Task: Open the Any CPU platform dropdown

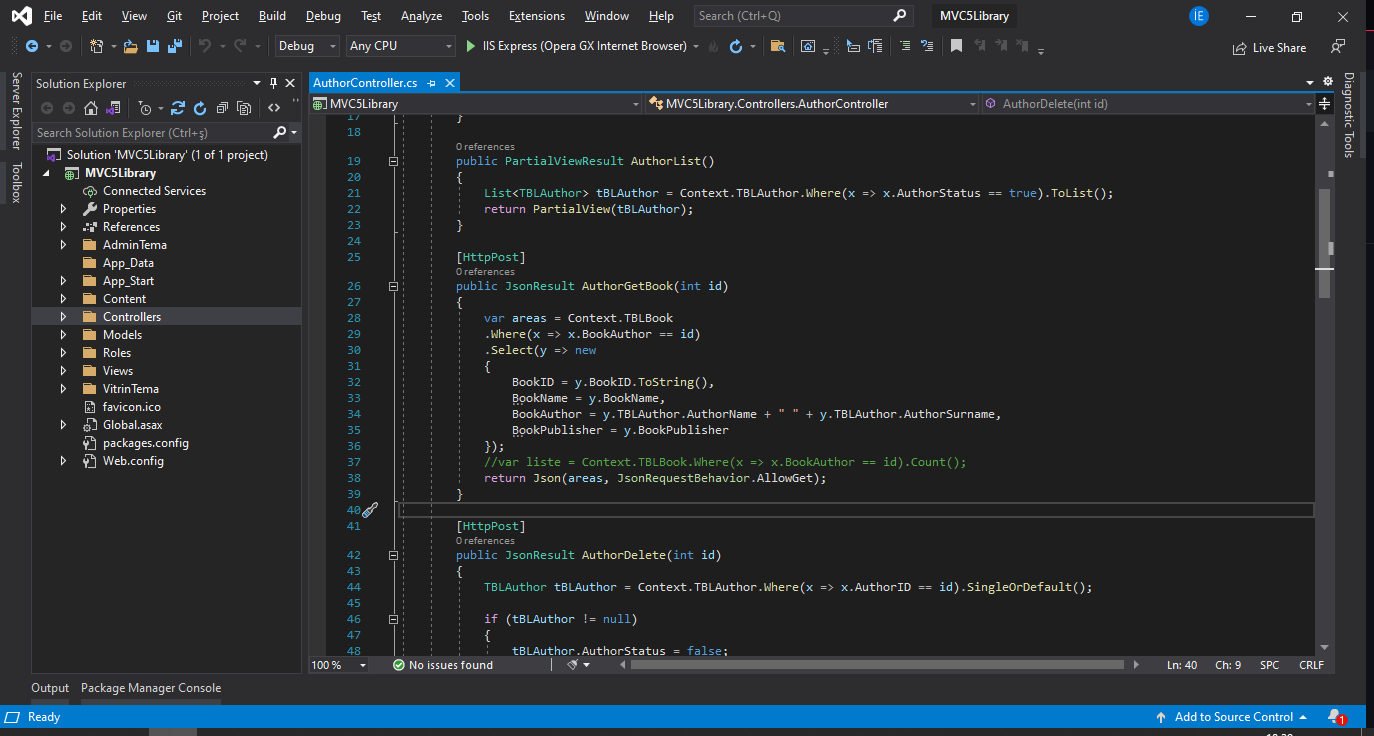Action: pyautogui.click(x=400, y=46)
